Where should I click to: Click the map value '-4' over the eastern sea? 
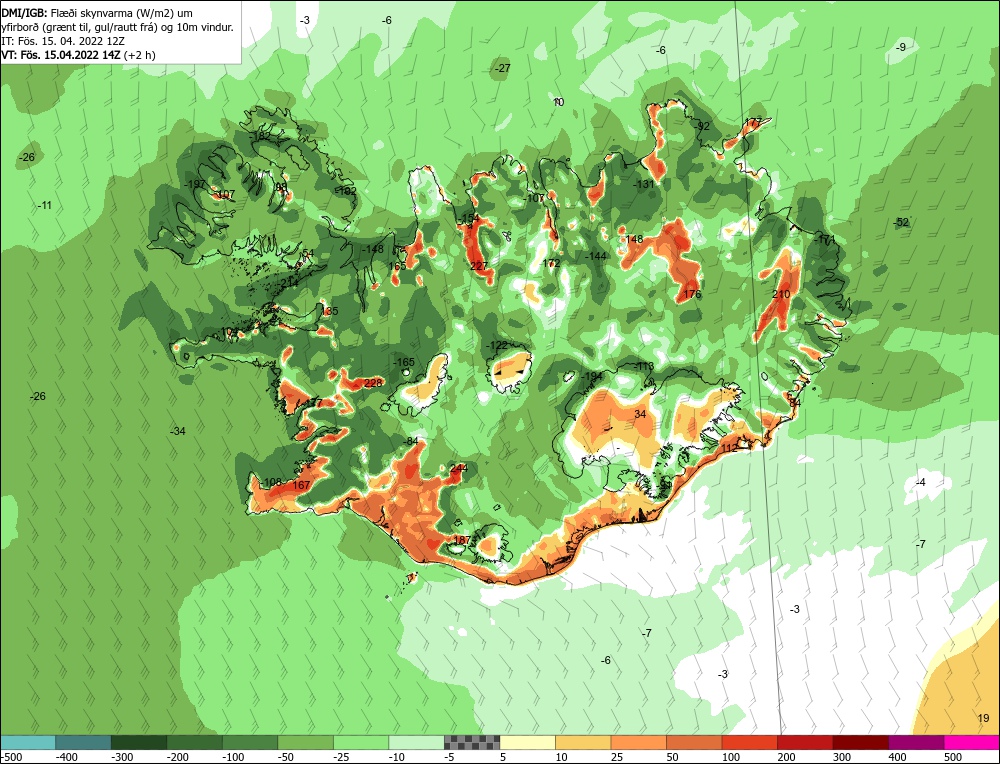click(920, 482)
